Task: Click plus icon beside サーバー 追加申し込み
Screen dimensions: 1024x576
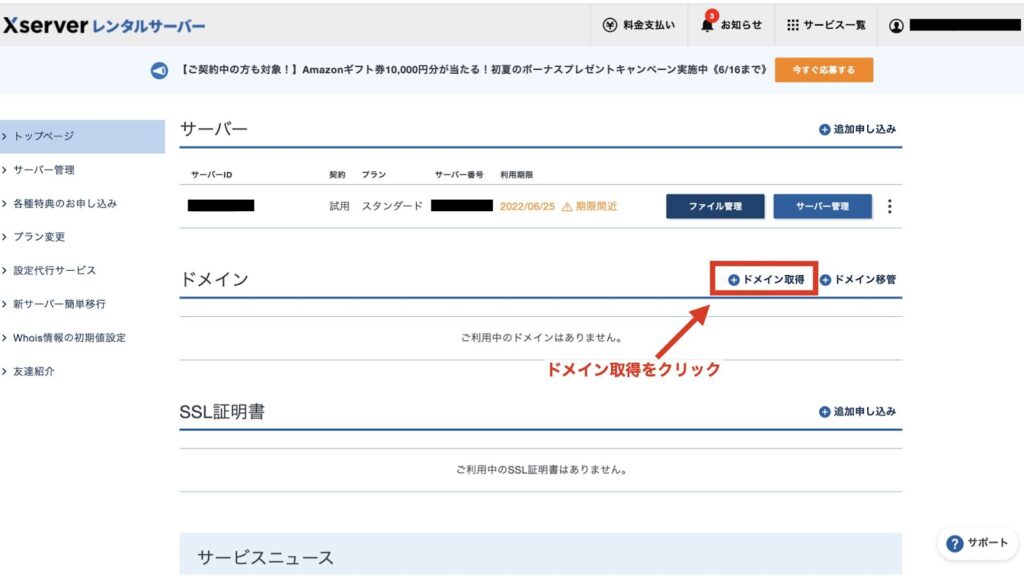Action: tap(824, 129)
